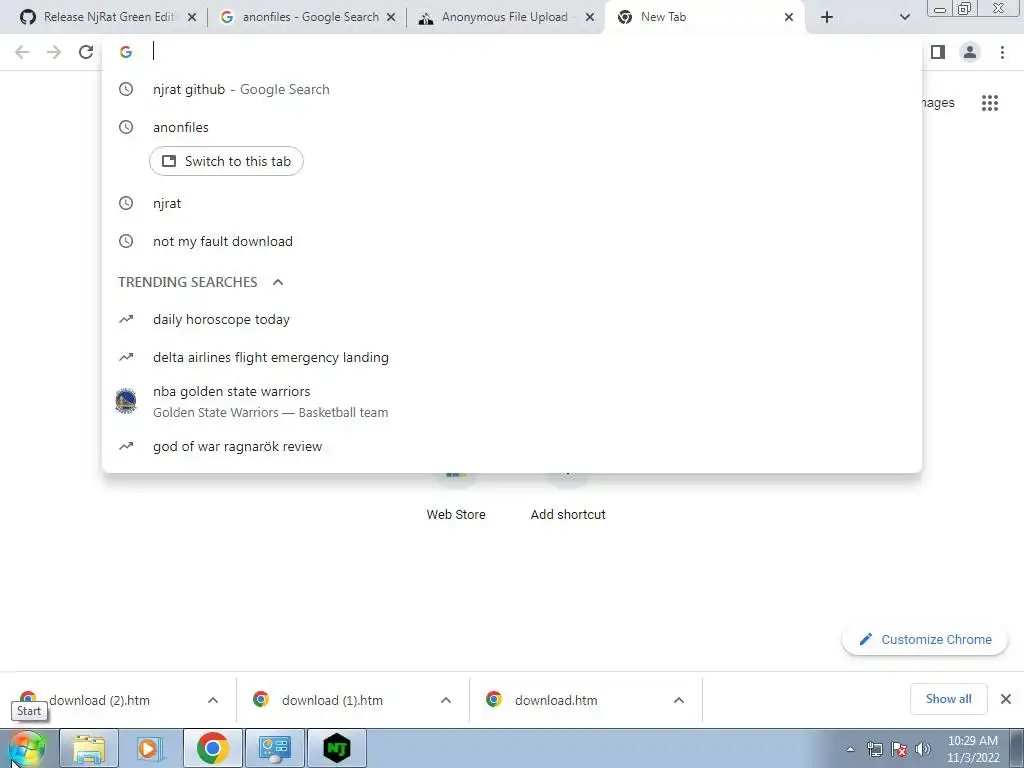This screenshot has width=1024, height=768.
Task: Click the Golden State Warriors logo
Action: tap(126, 401)
